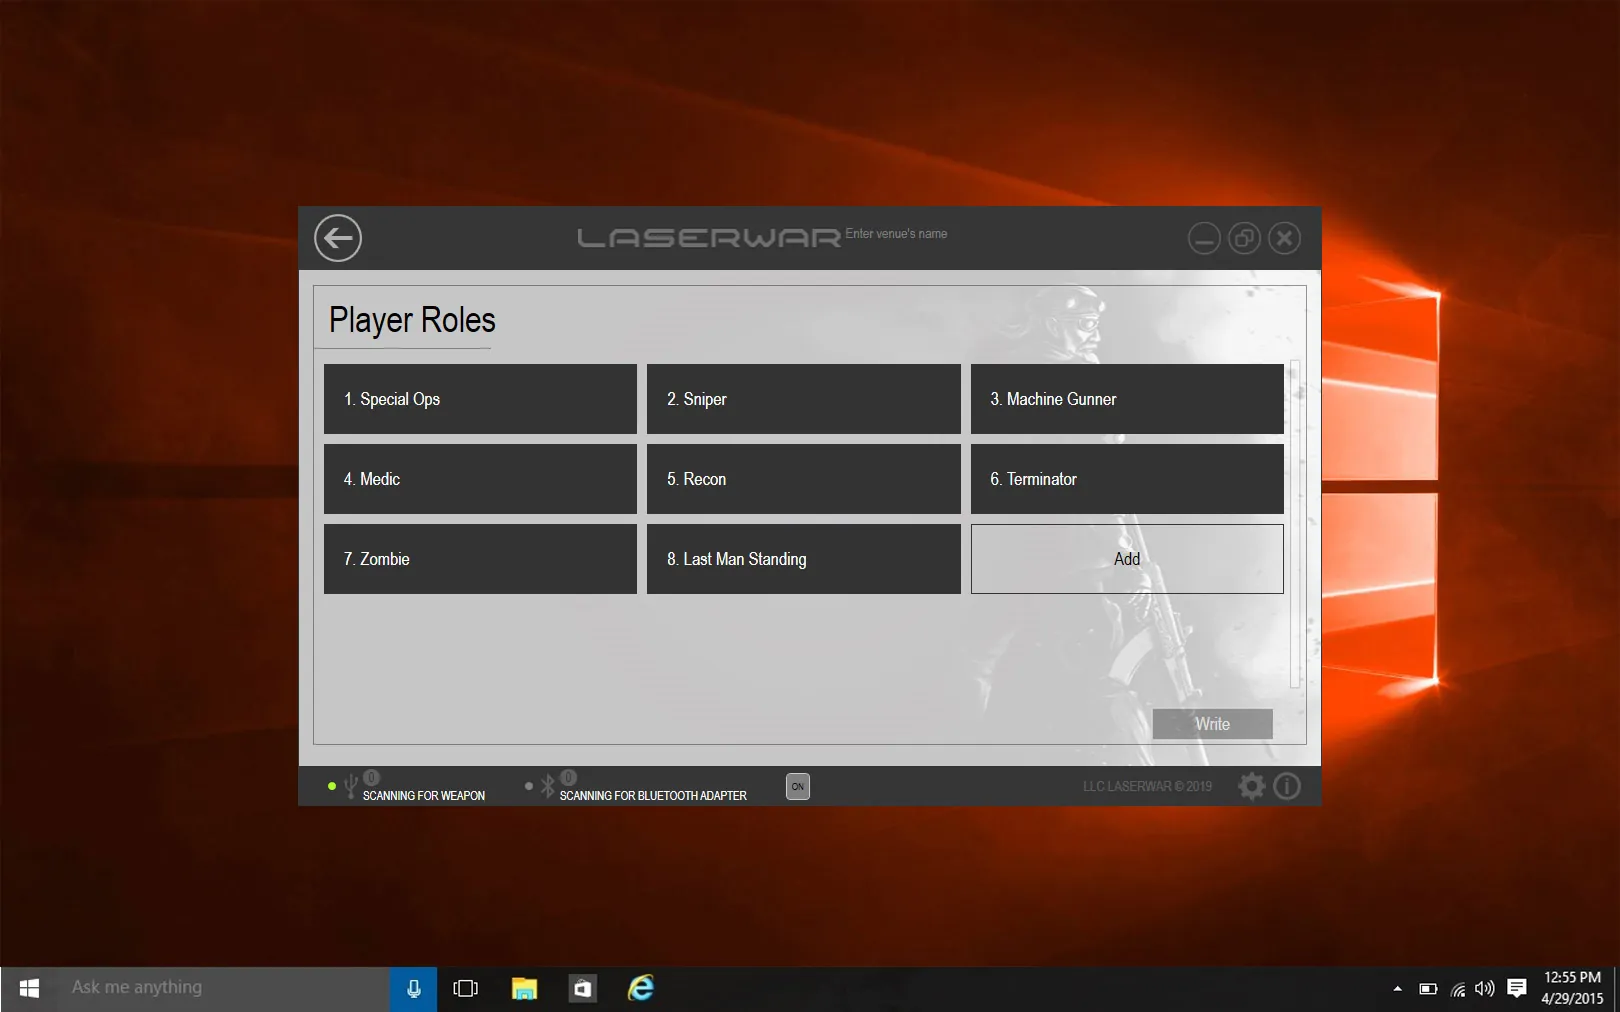Open settings via the gear icon

tap(1252, 786)
